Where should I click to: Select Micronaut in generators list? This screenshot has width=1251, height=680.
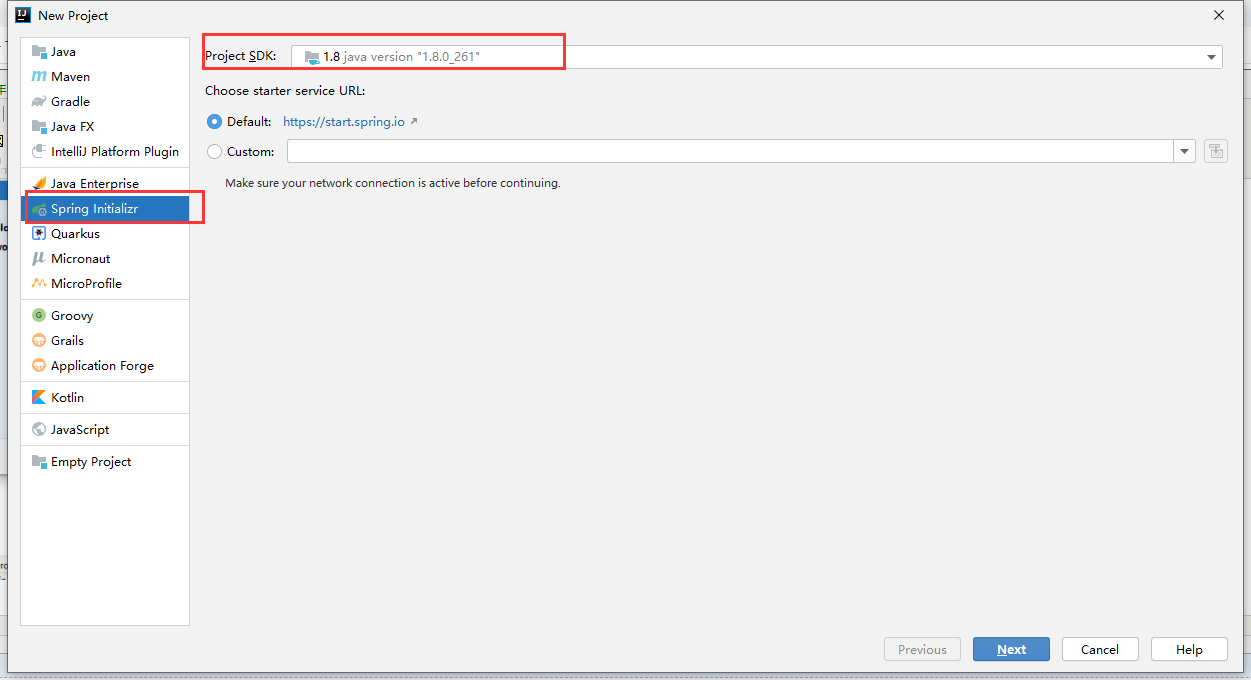pyautogui.click(x=105, y=259)
